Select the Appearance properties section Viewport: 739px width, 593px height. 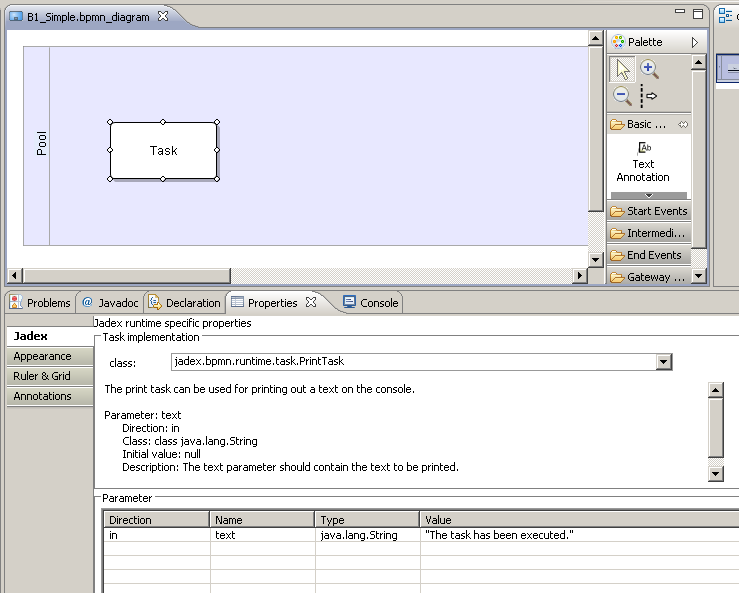(42, 356)
